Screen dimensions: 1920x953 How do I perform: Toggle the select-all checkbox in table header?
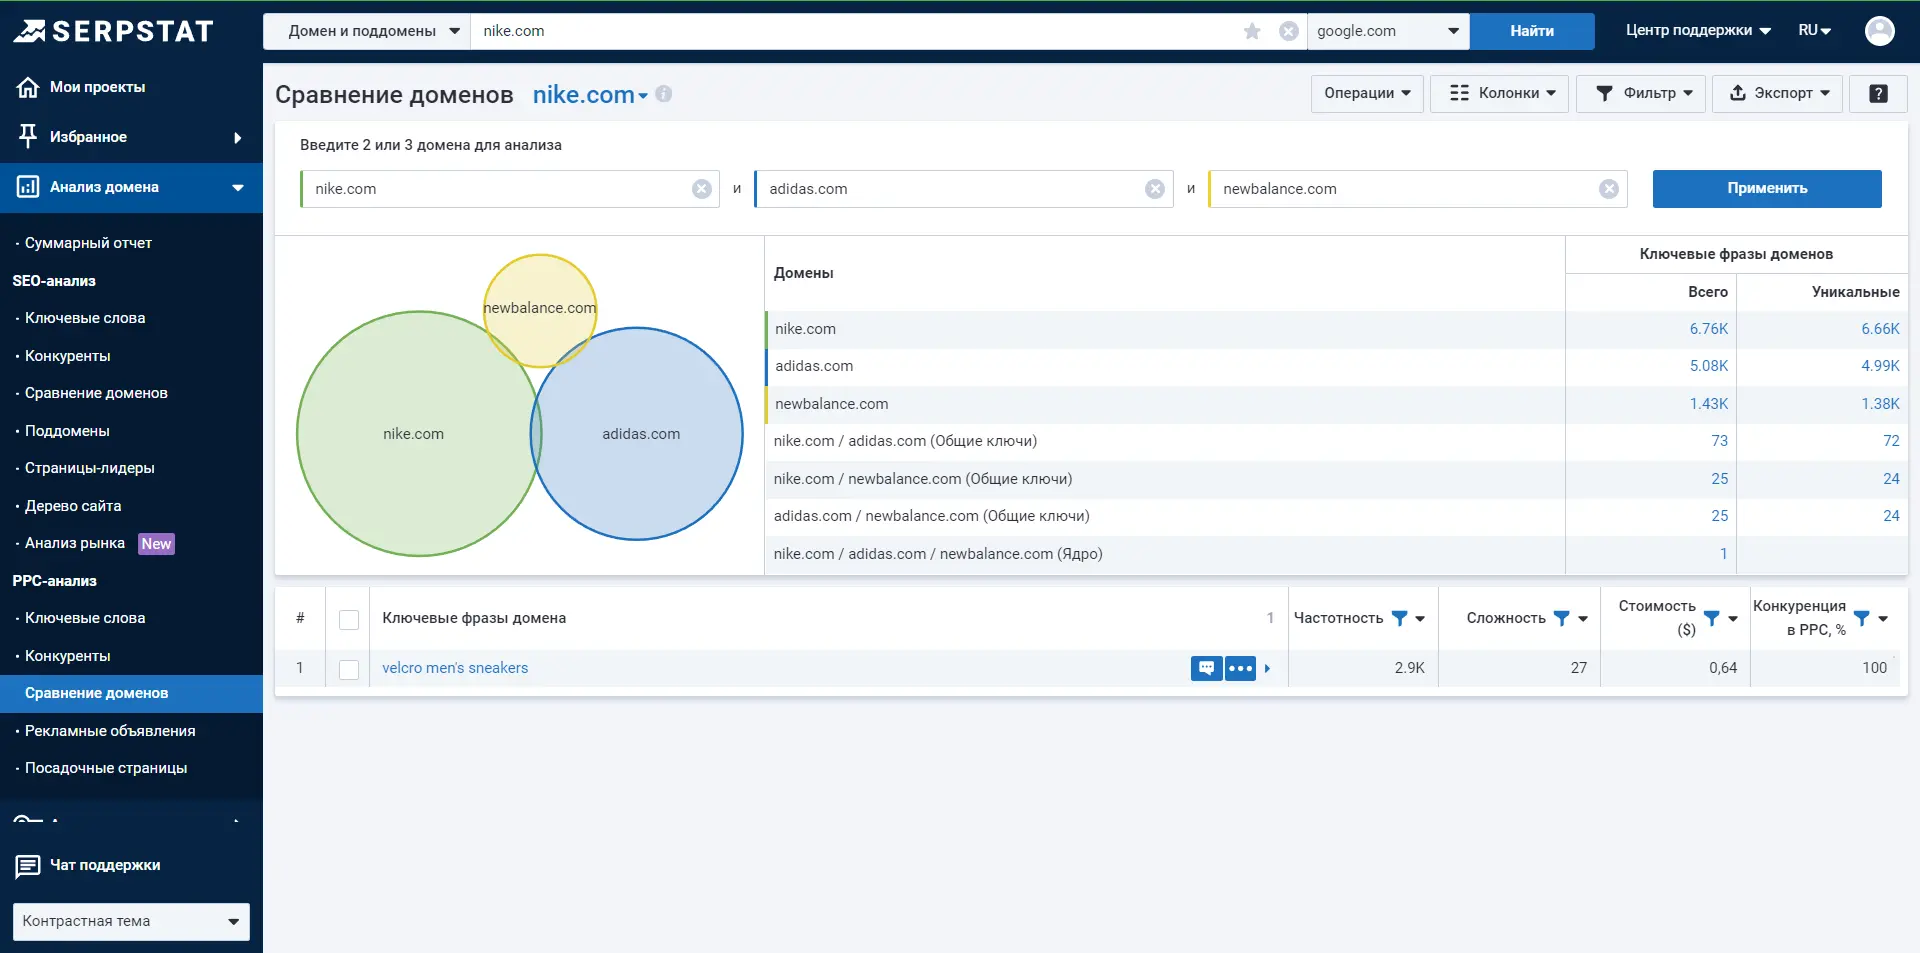pos(349,620)
